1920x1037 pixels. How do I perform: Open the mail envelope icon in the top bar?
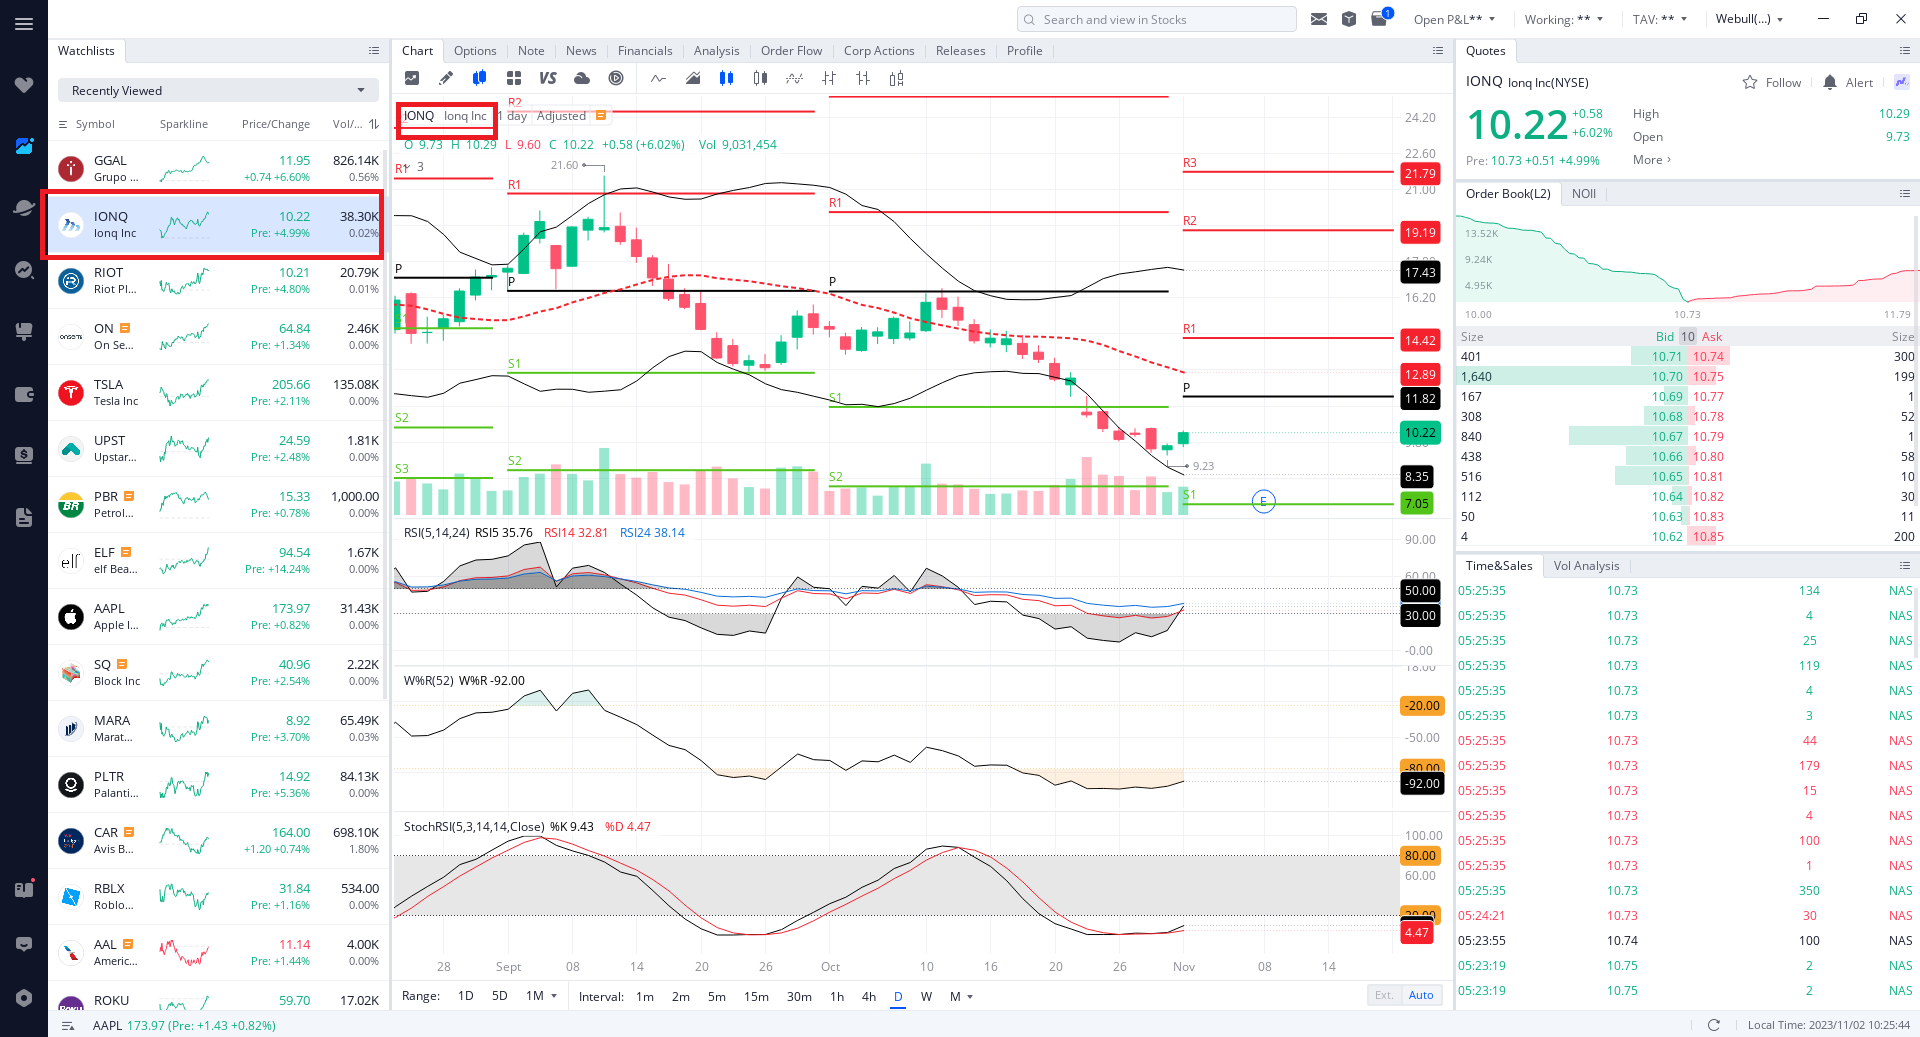point(1319,19)
